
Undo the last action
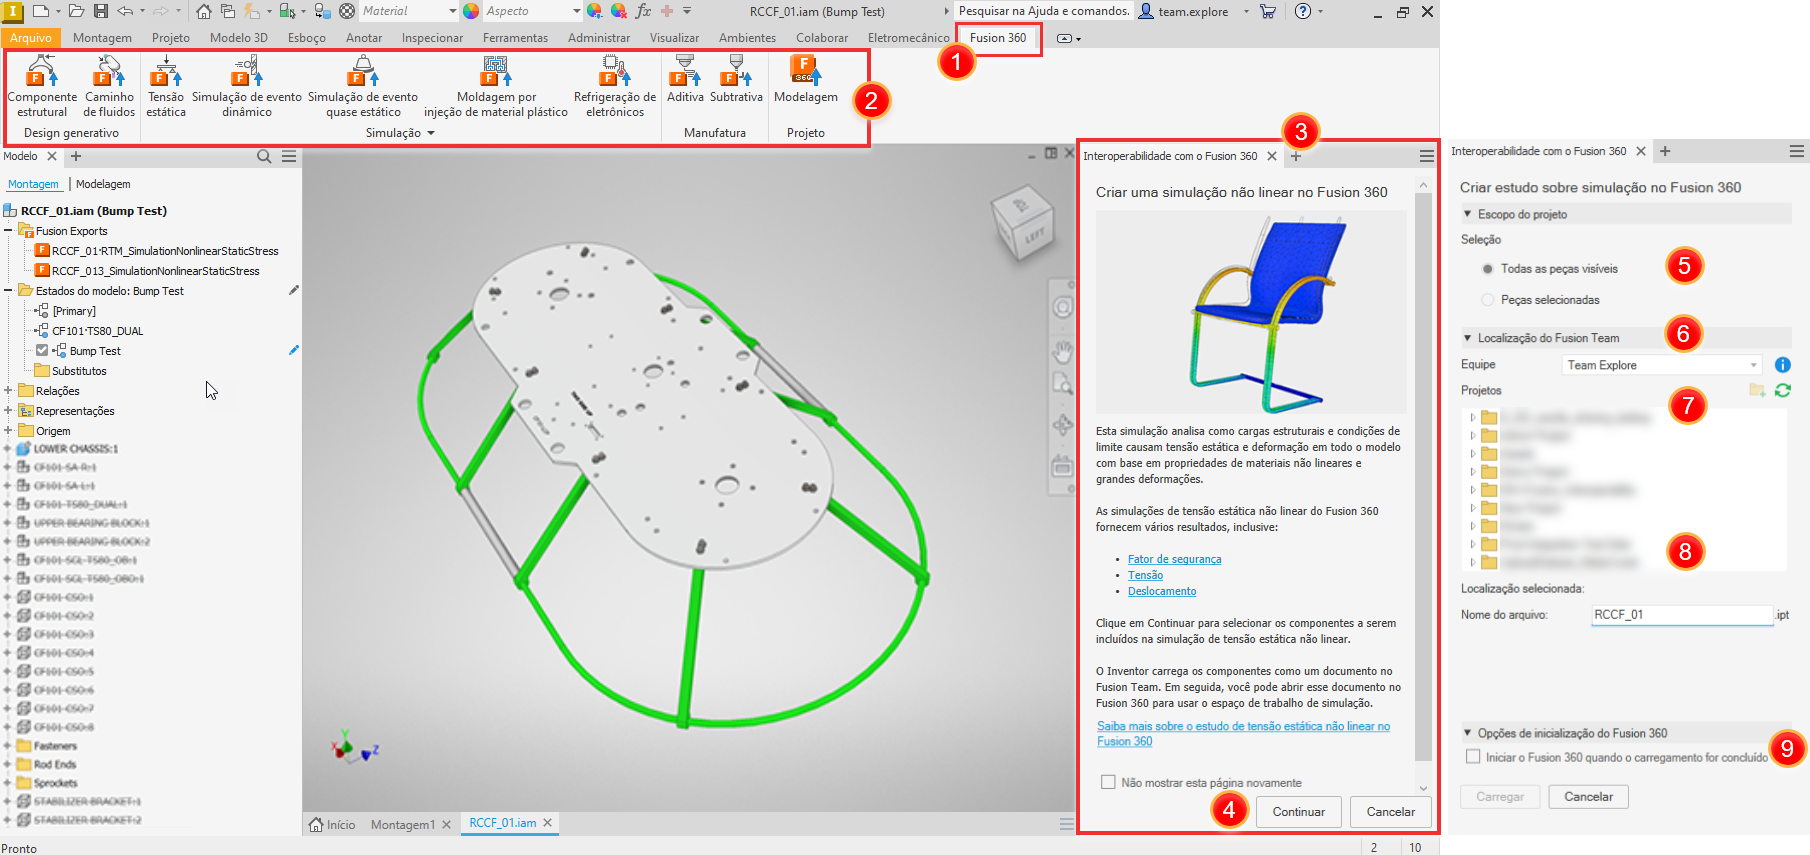point(125,11)
